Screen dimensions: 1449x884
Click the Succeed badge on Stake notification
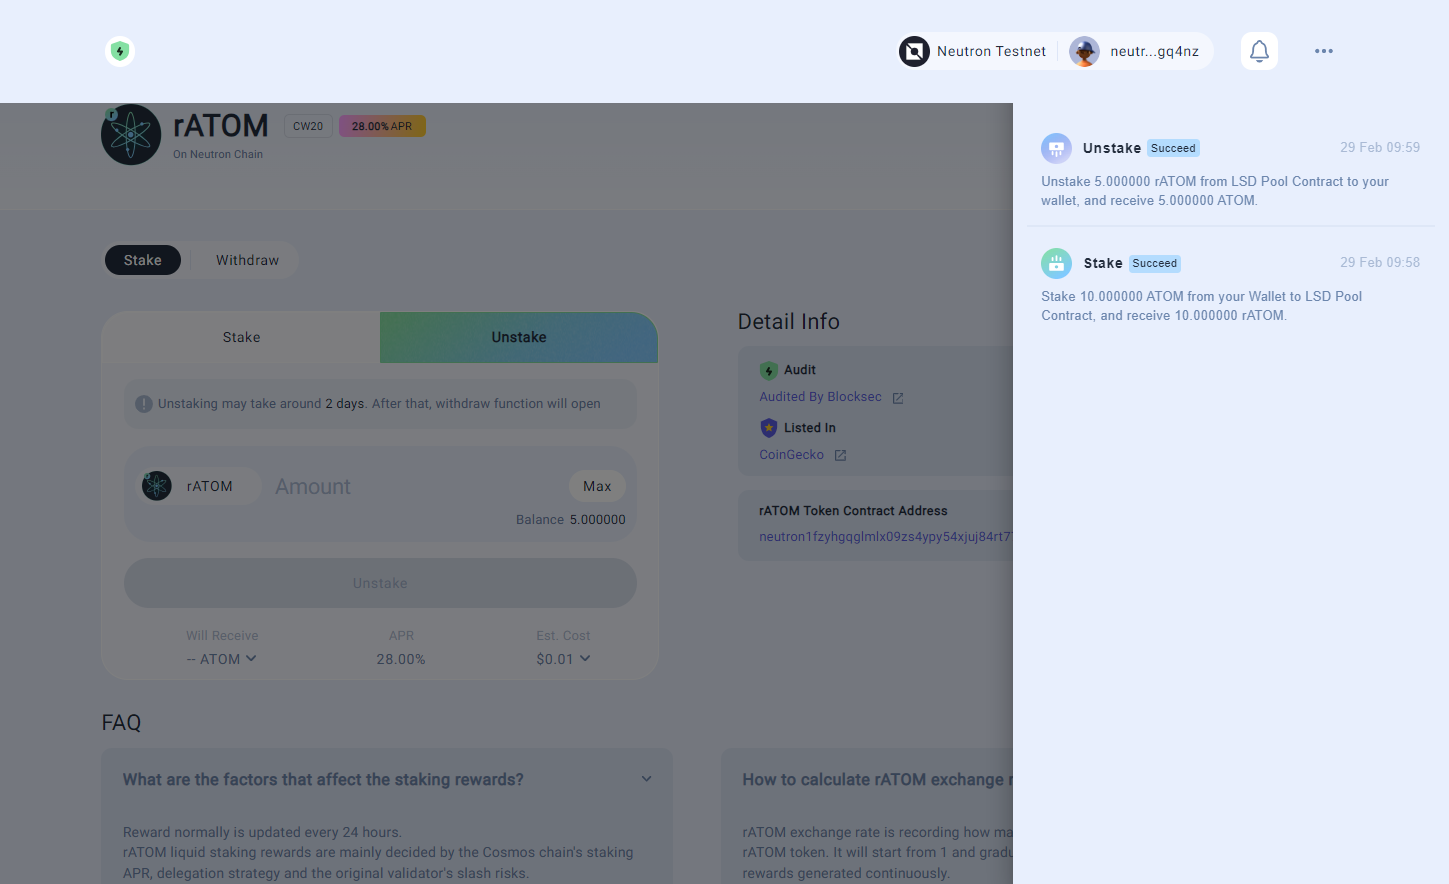click(1155, 264)
